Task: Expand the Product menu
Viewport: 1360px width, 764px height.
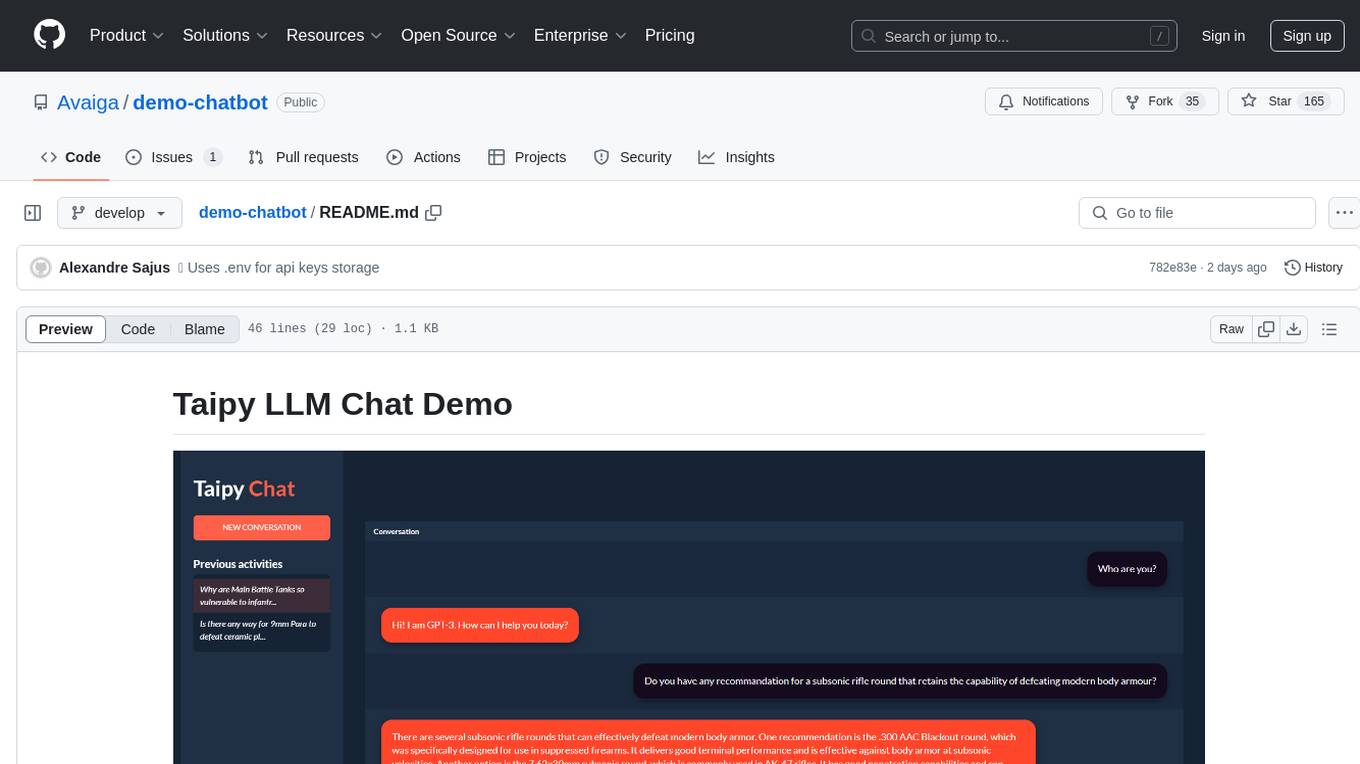Action: tap(127, 35)
